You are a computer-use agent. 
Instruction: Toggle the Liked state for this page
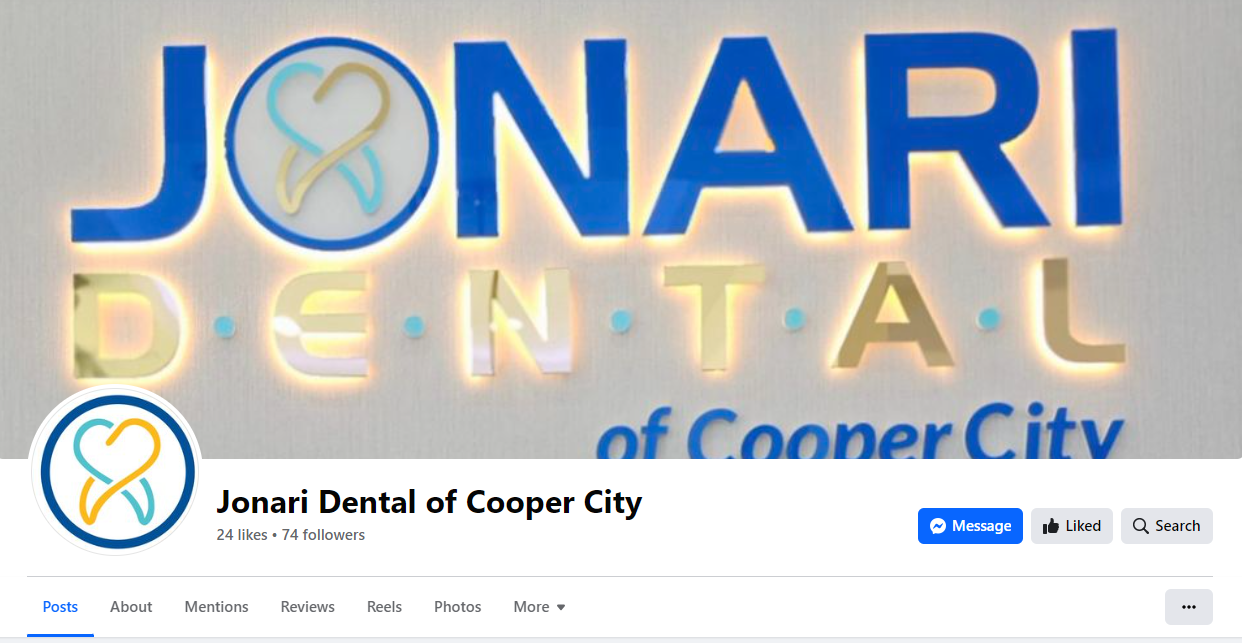tap(1072, 526)
